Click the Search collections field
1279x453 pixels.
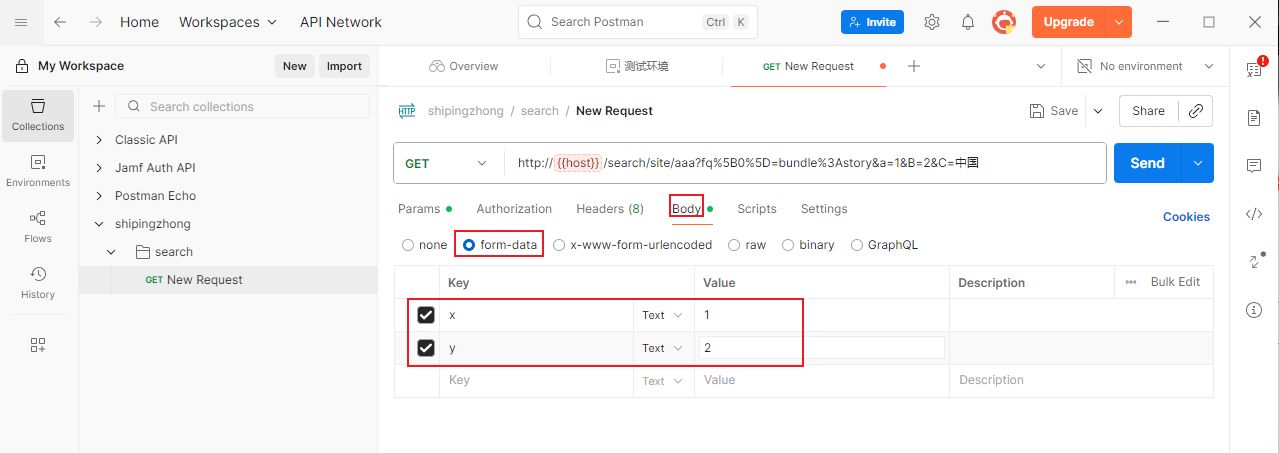click(x=255, y=107)
